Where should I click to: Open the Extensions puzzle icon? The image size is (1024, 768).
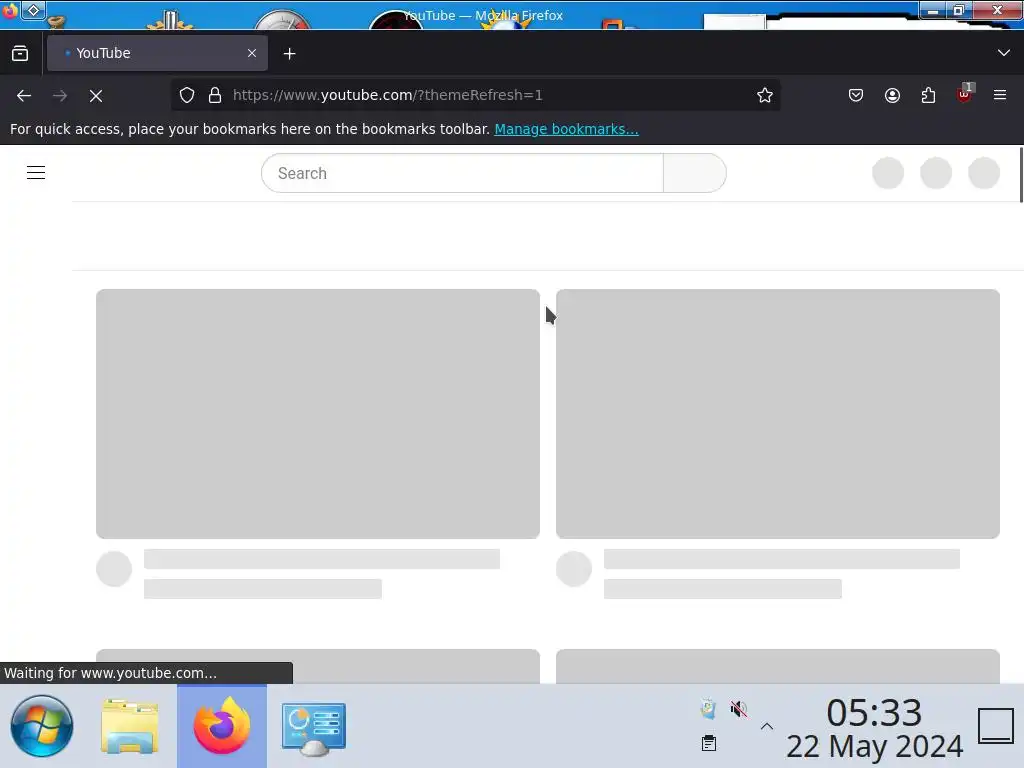pos(928,95)
